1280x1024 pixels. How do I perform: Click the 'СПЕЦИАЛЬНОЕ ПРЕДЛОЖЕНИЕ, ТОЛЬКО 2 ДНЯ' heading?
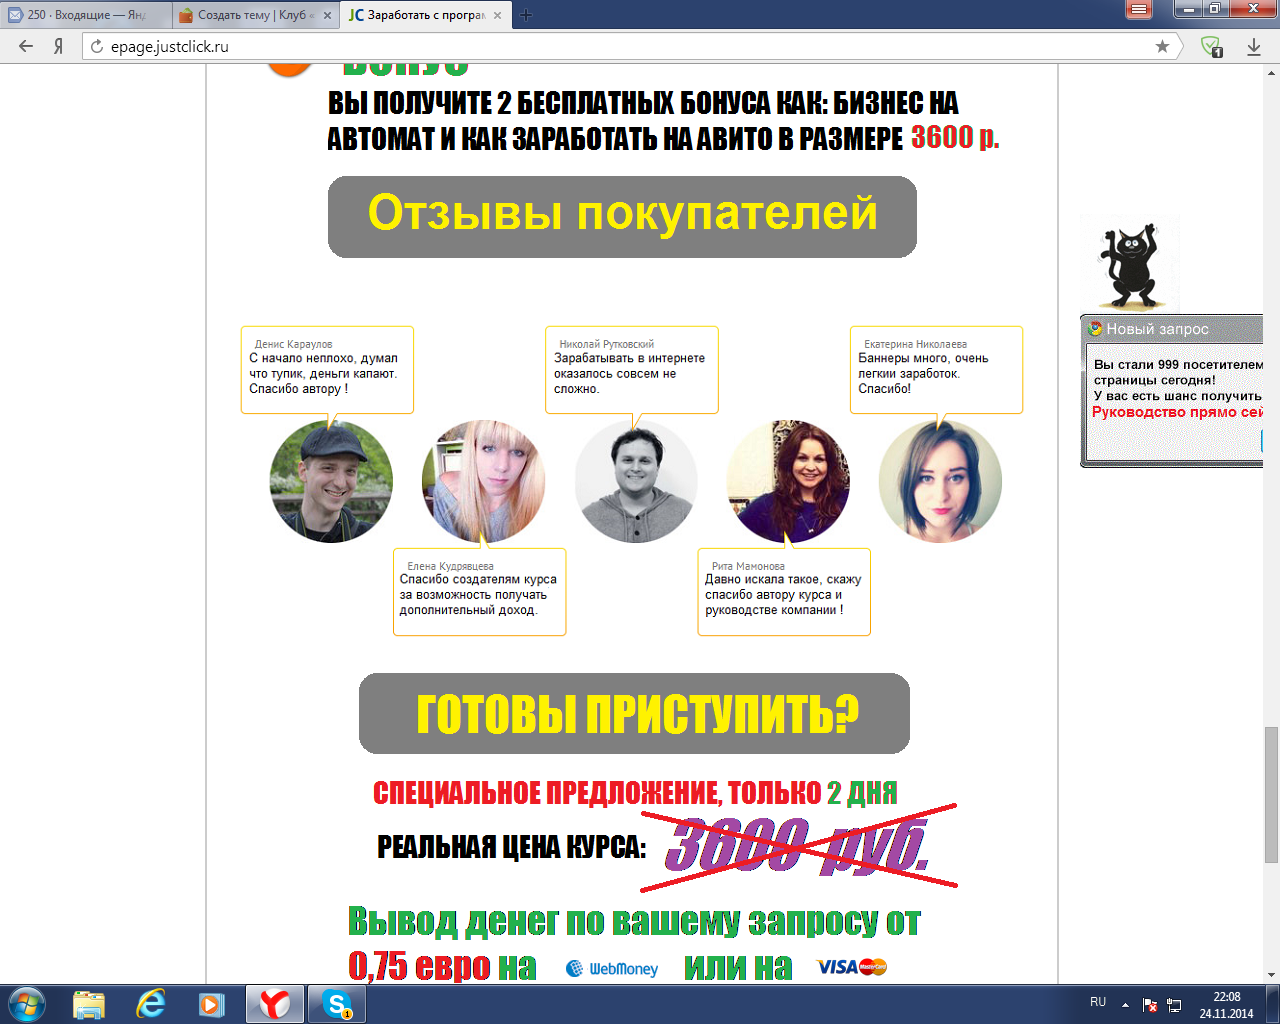click(x=635, y=793)
